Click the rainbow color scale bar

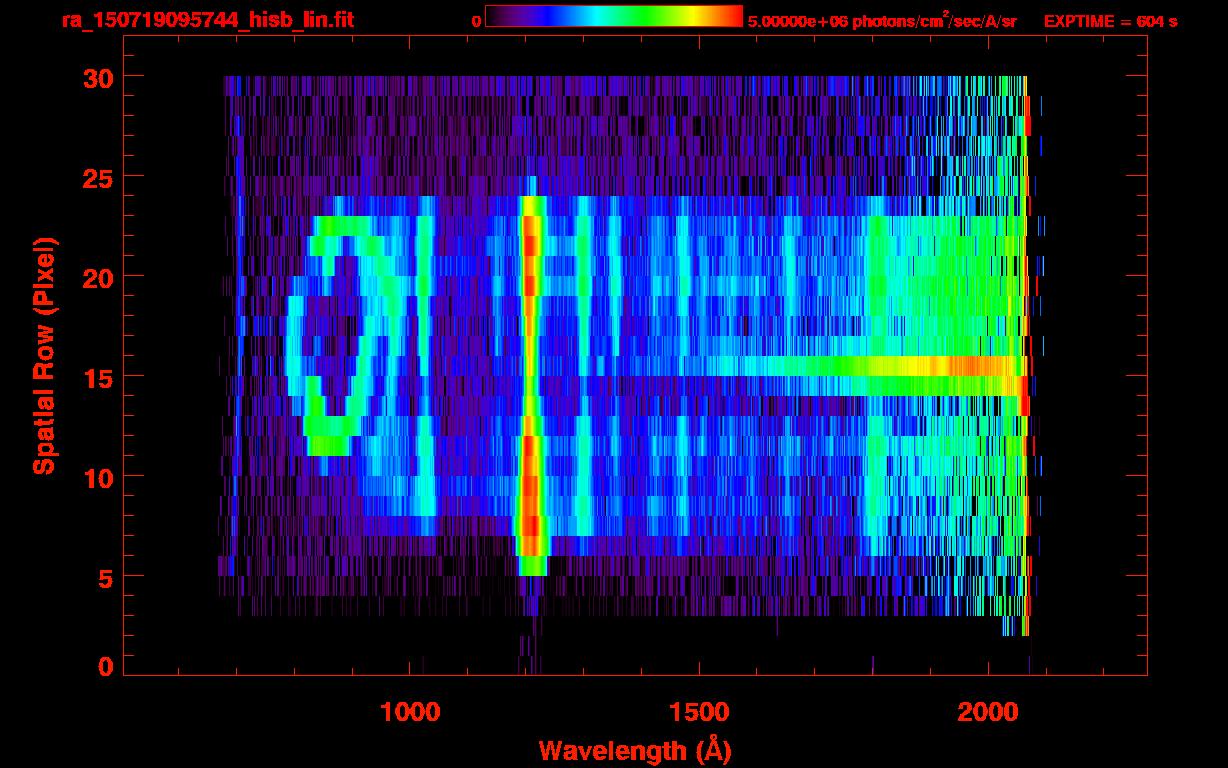(x=614, y=17)
